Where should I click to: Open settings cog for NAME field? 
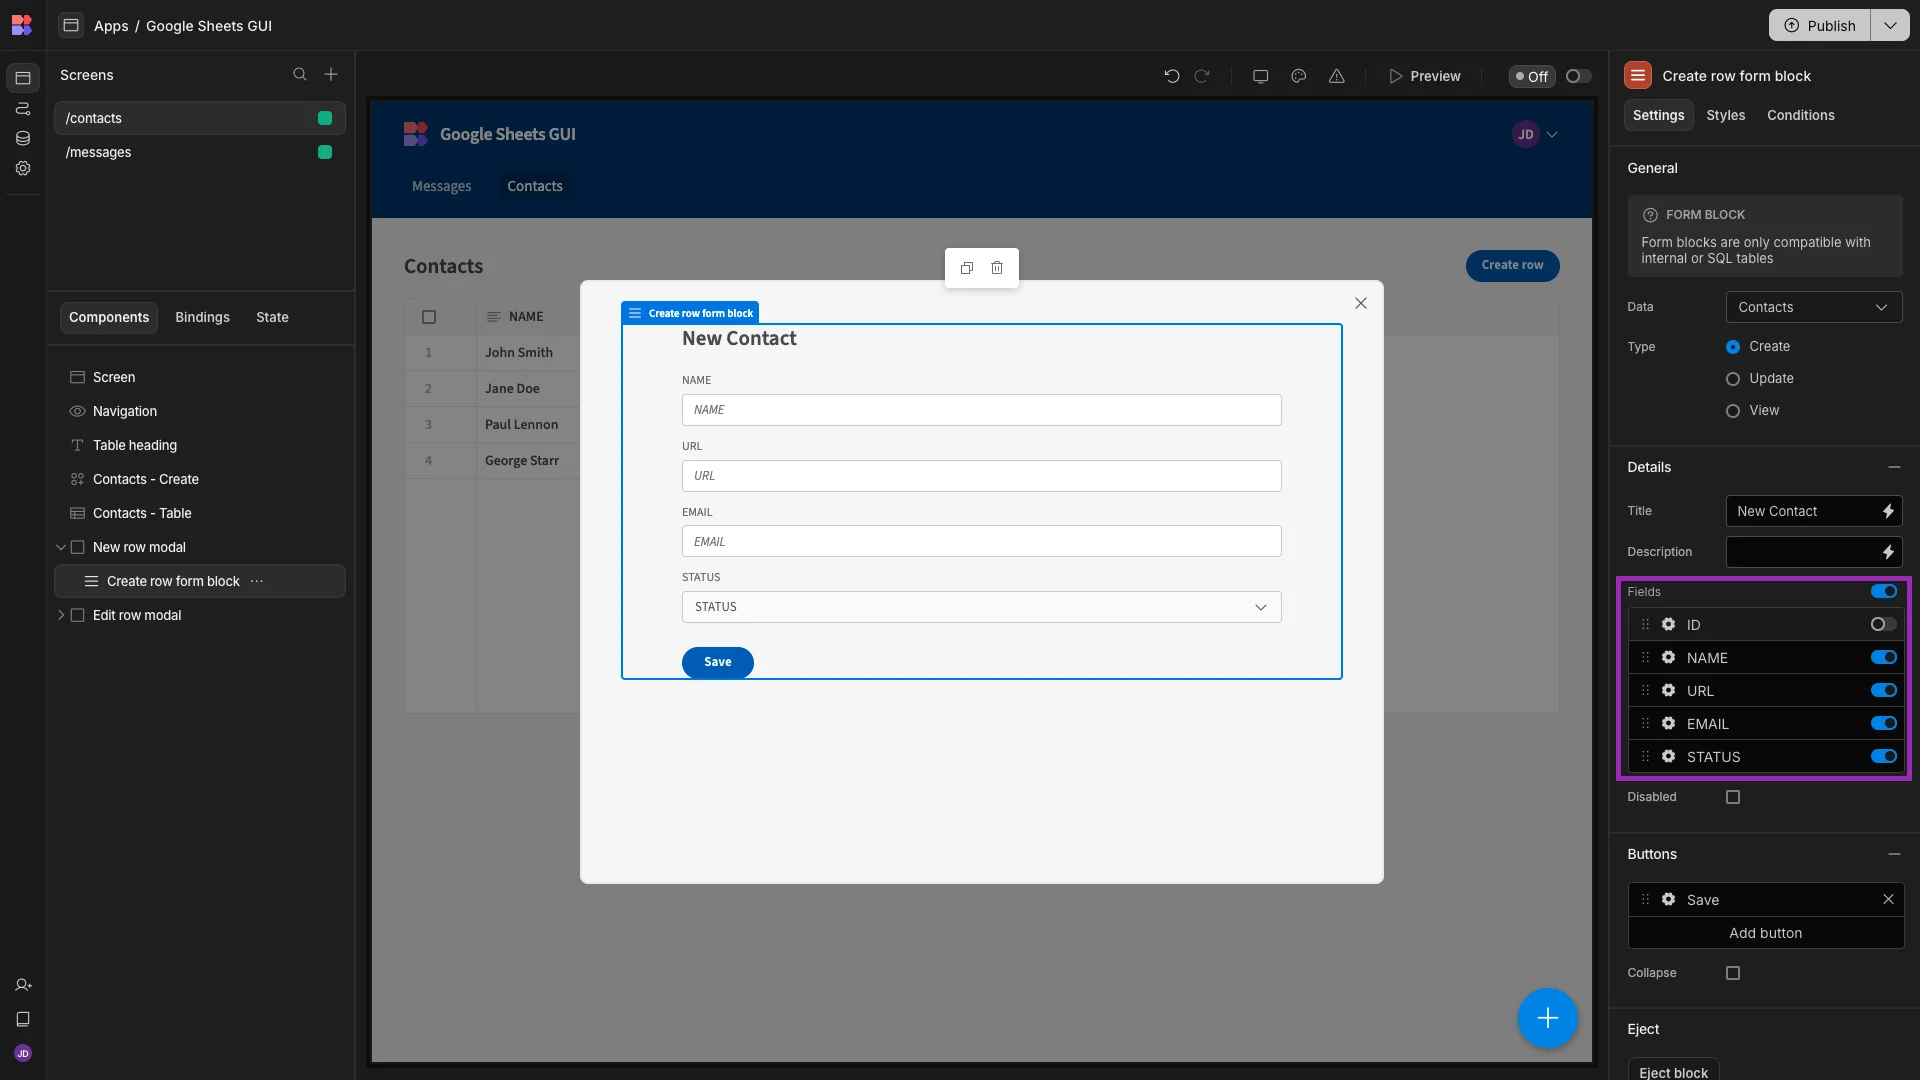click(1668, 657)
